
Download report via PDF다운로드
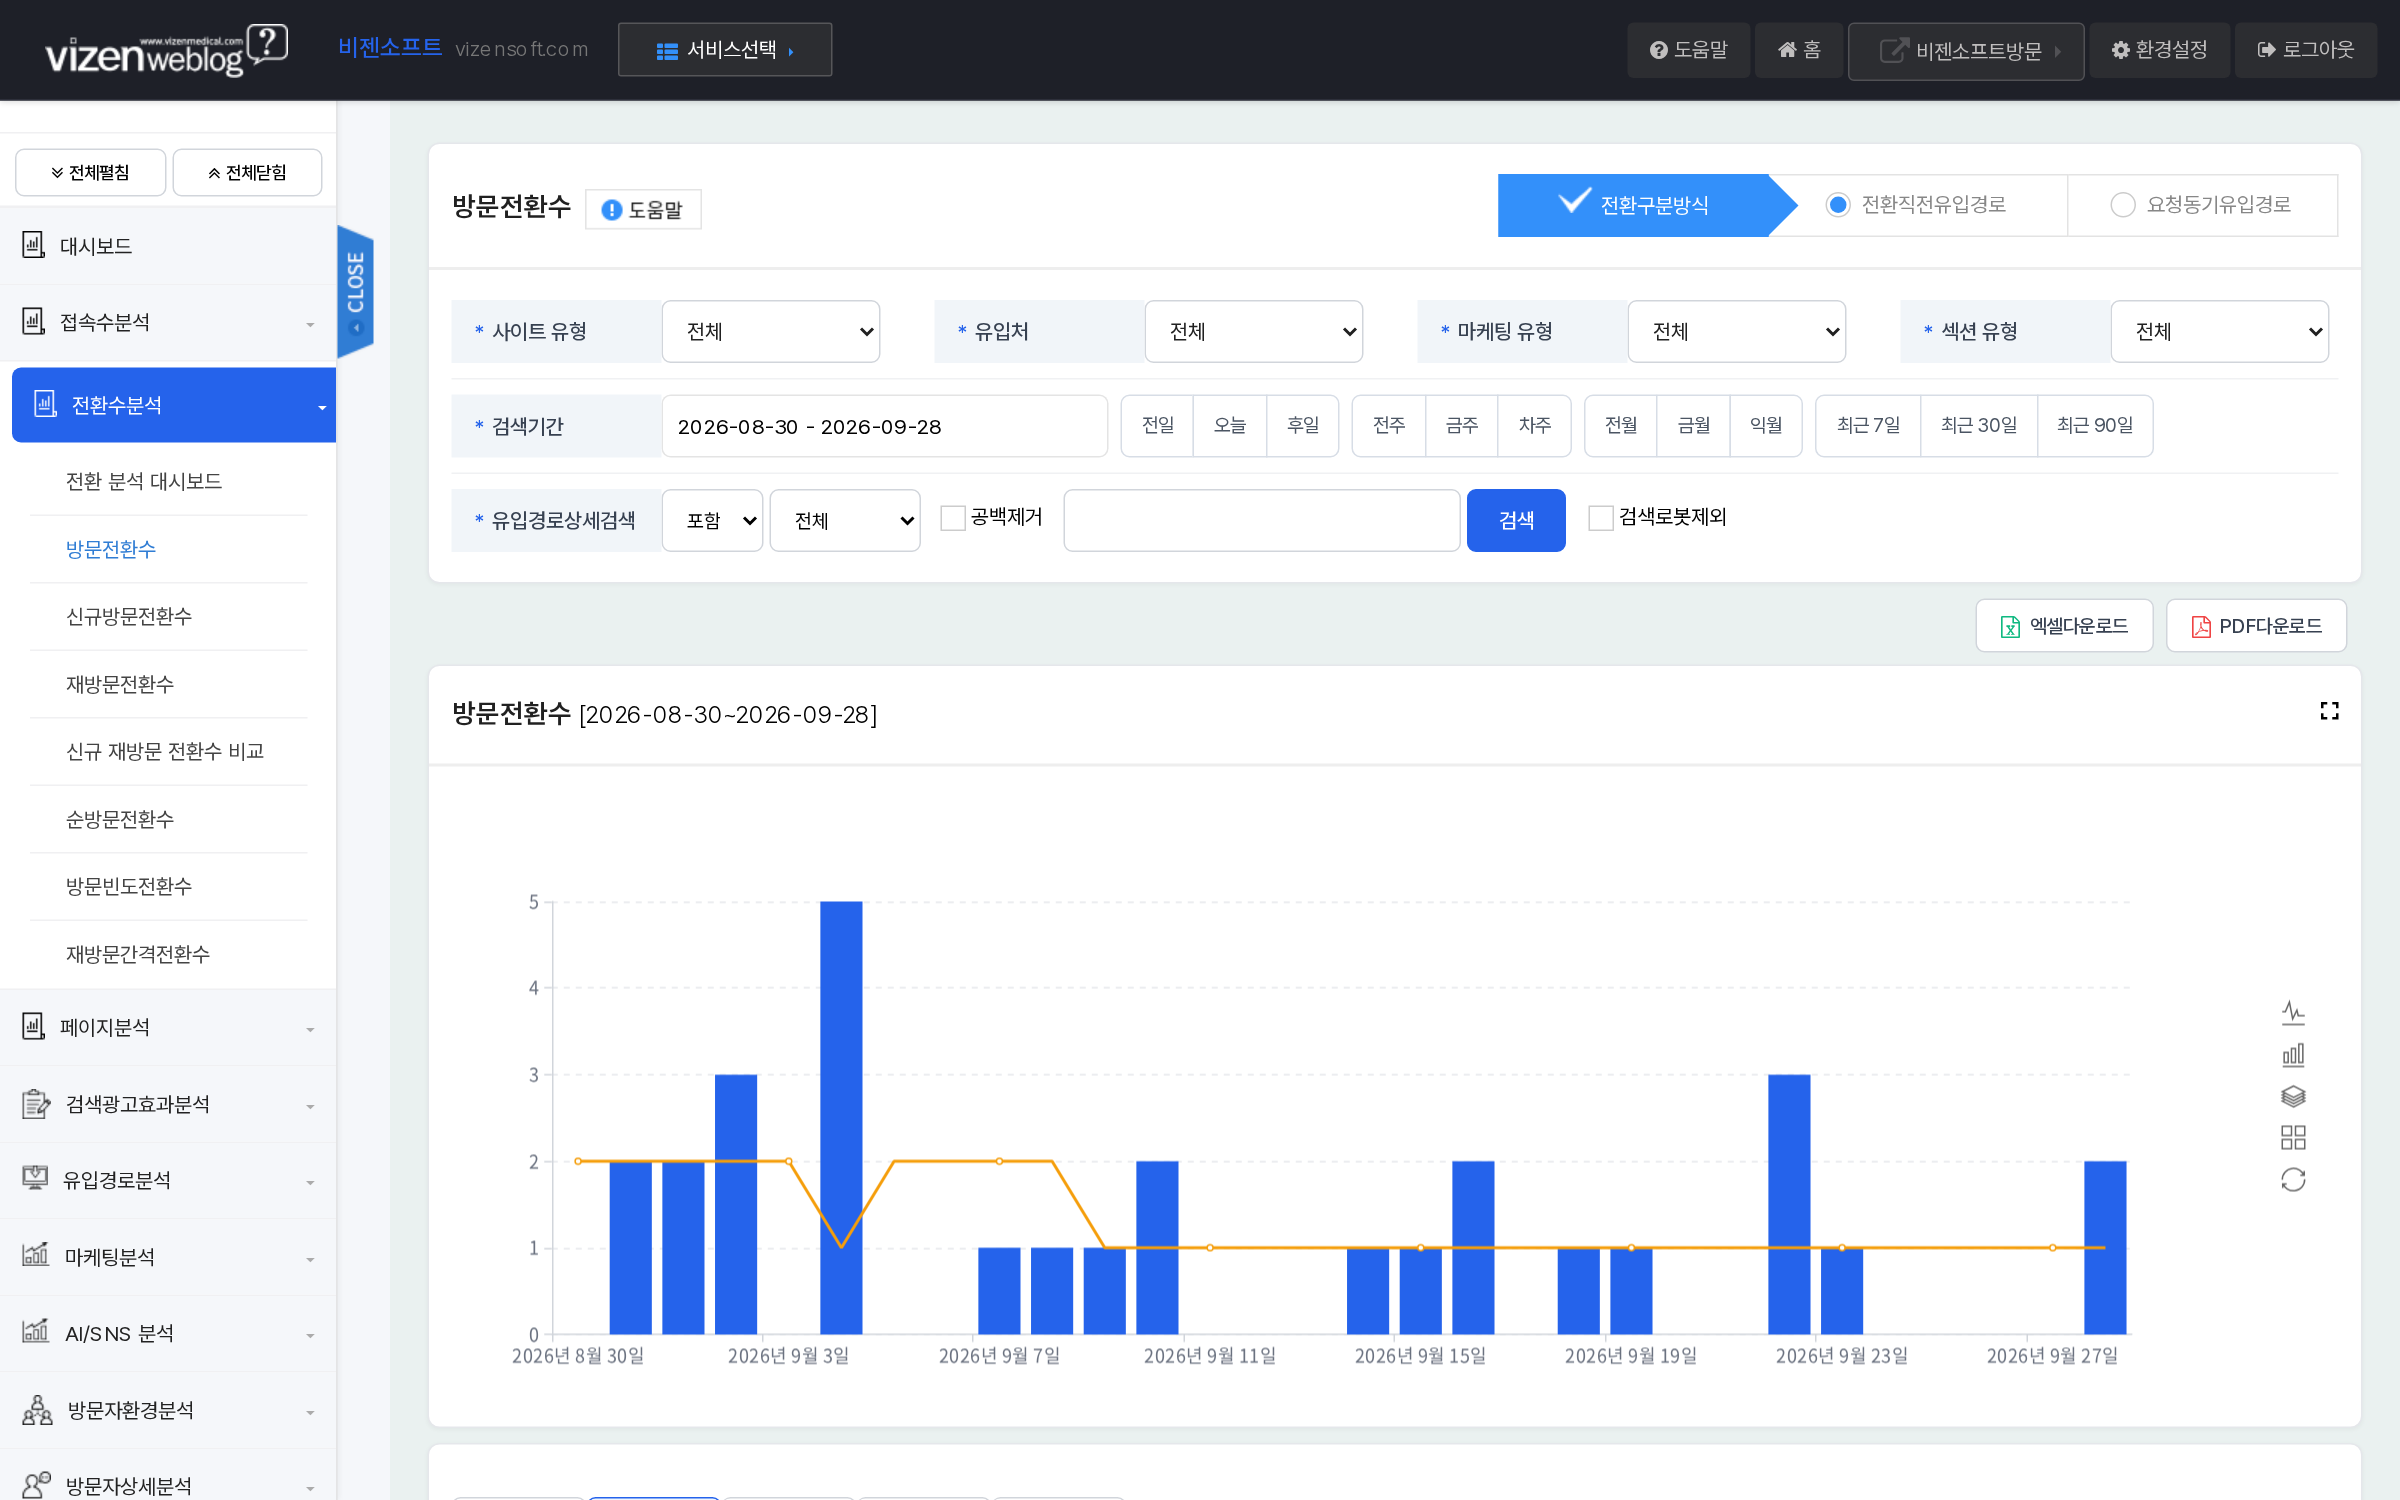pyautogui.click(x=2256, y=626)
